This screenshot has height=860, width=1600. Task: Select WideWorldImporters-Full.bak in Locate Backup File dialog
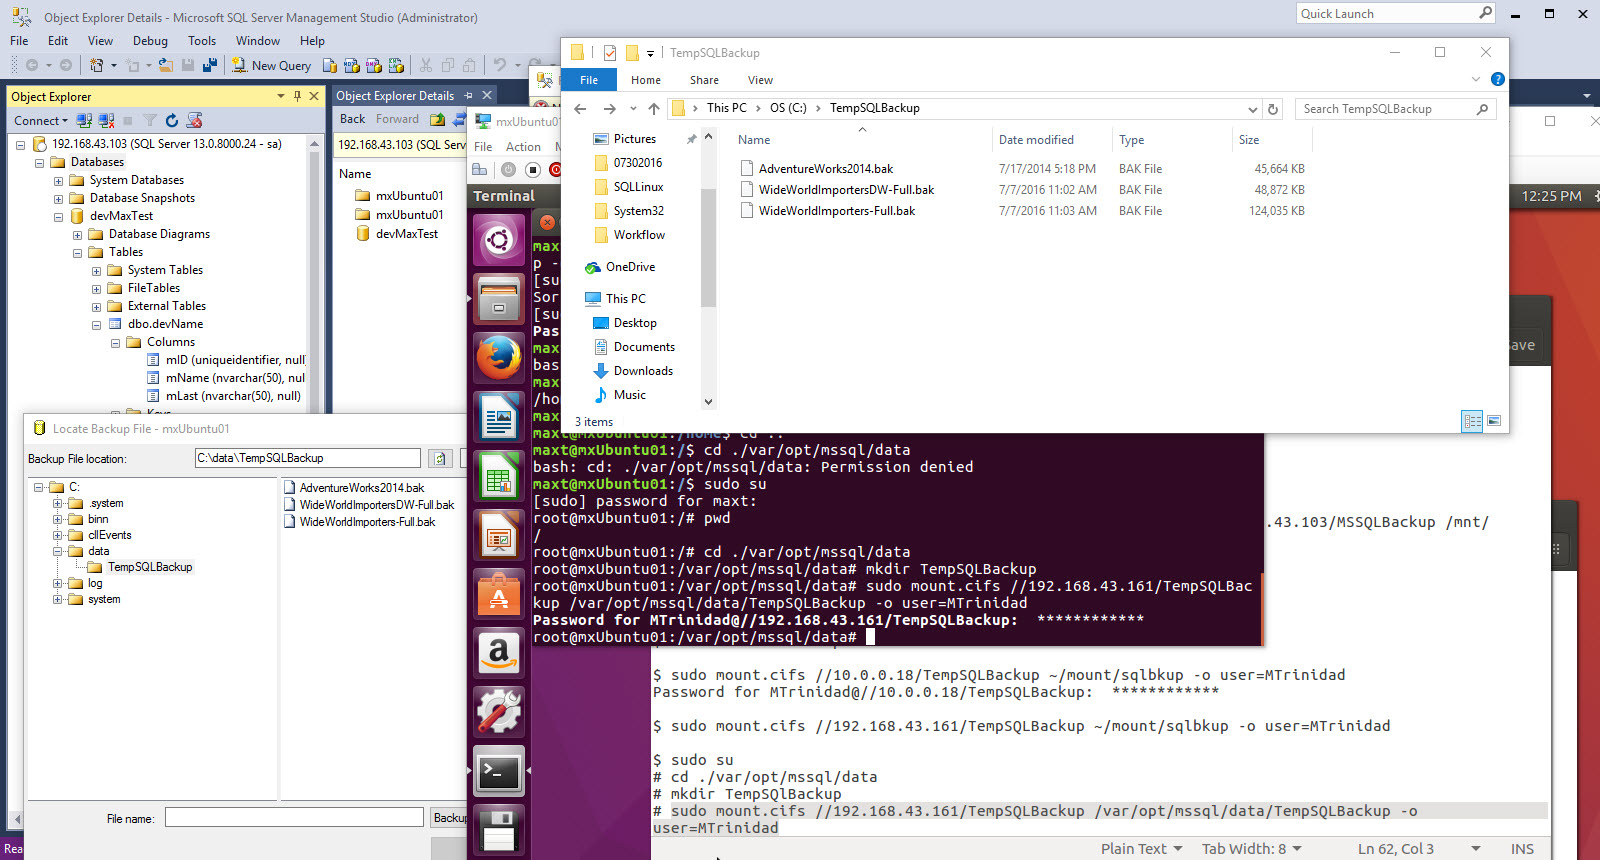tap(367, 522)
